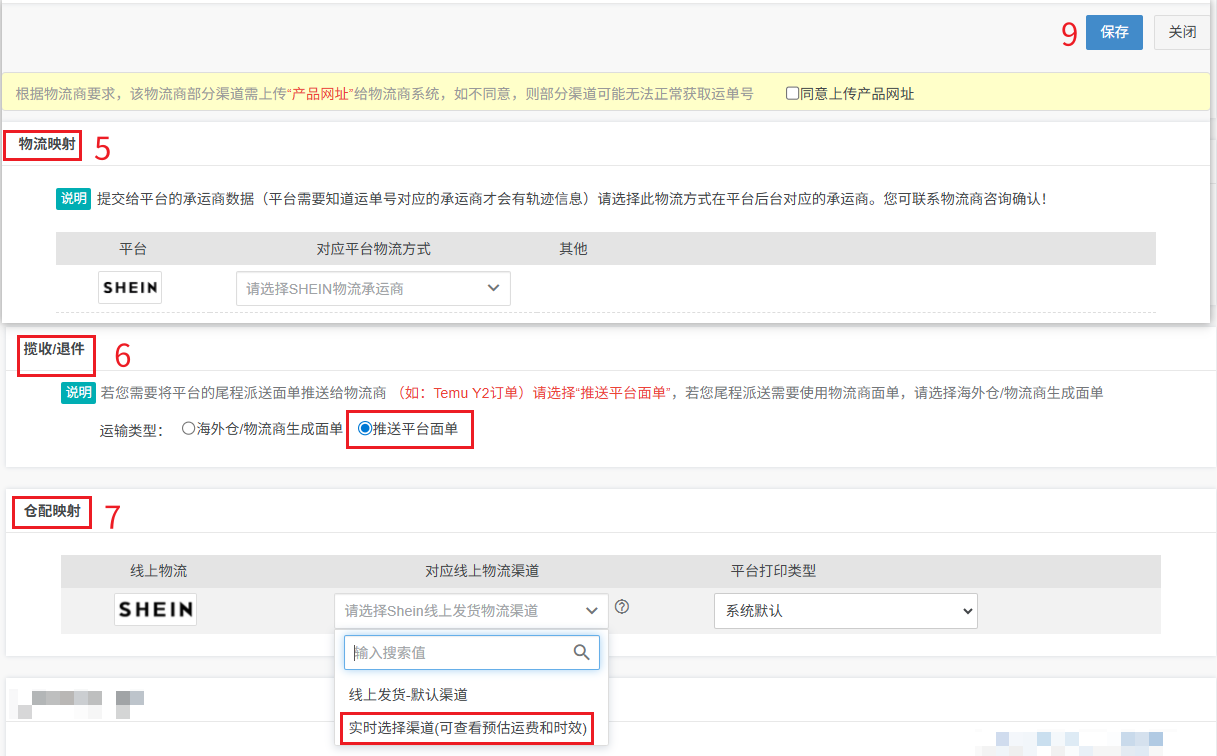Select the 海外仓/物流商生成面单 radio option

pyautogui.click(x=188, y=429)
